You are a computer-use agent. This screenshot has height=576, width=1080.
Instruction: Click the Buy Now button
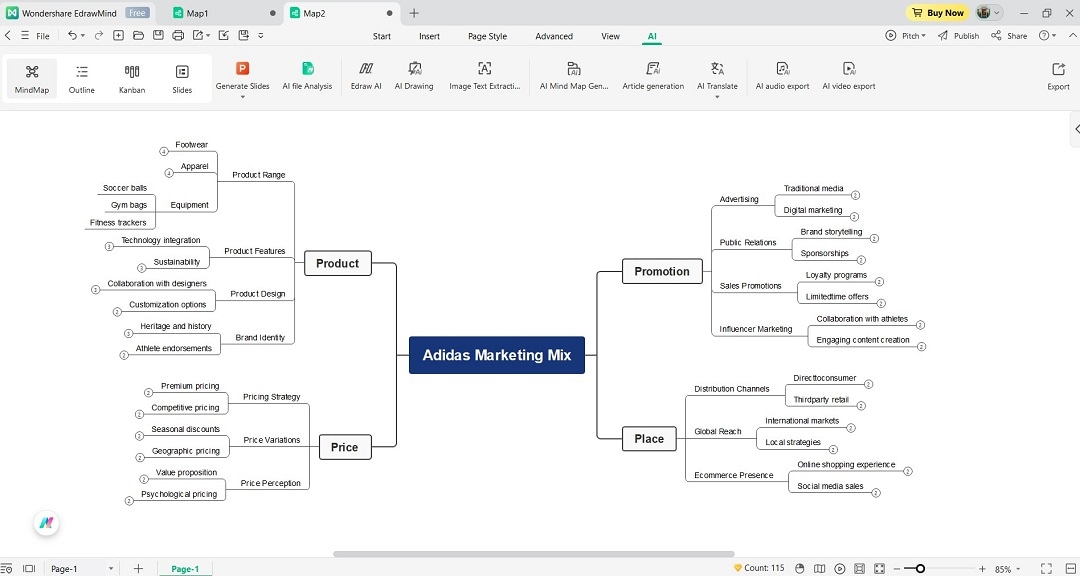(x=937, y=12)
